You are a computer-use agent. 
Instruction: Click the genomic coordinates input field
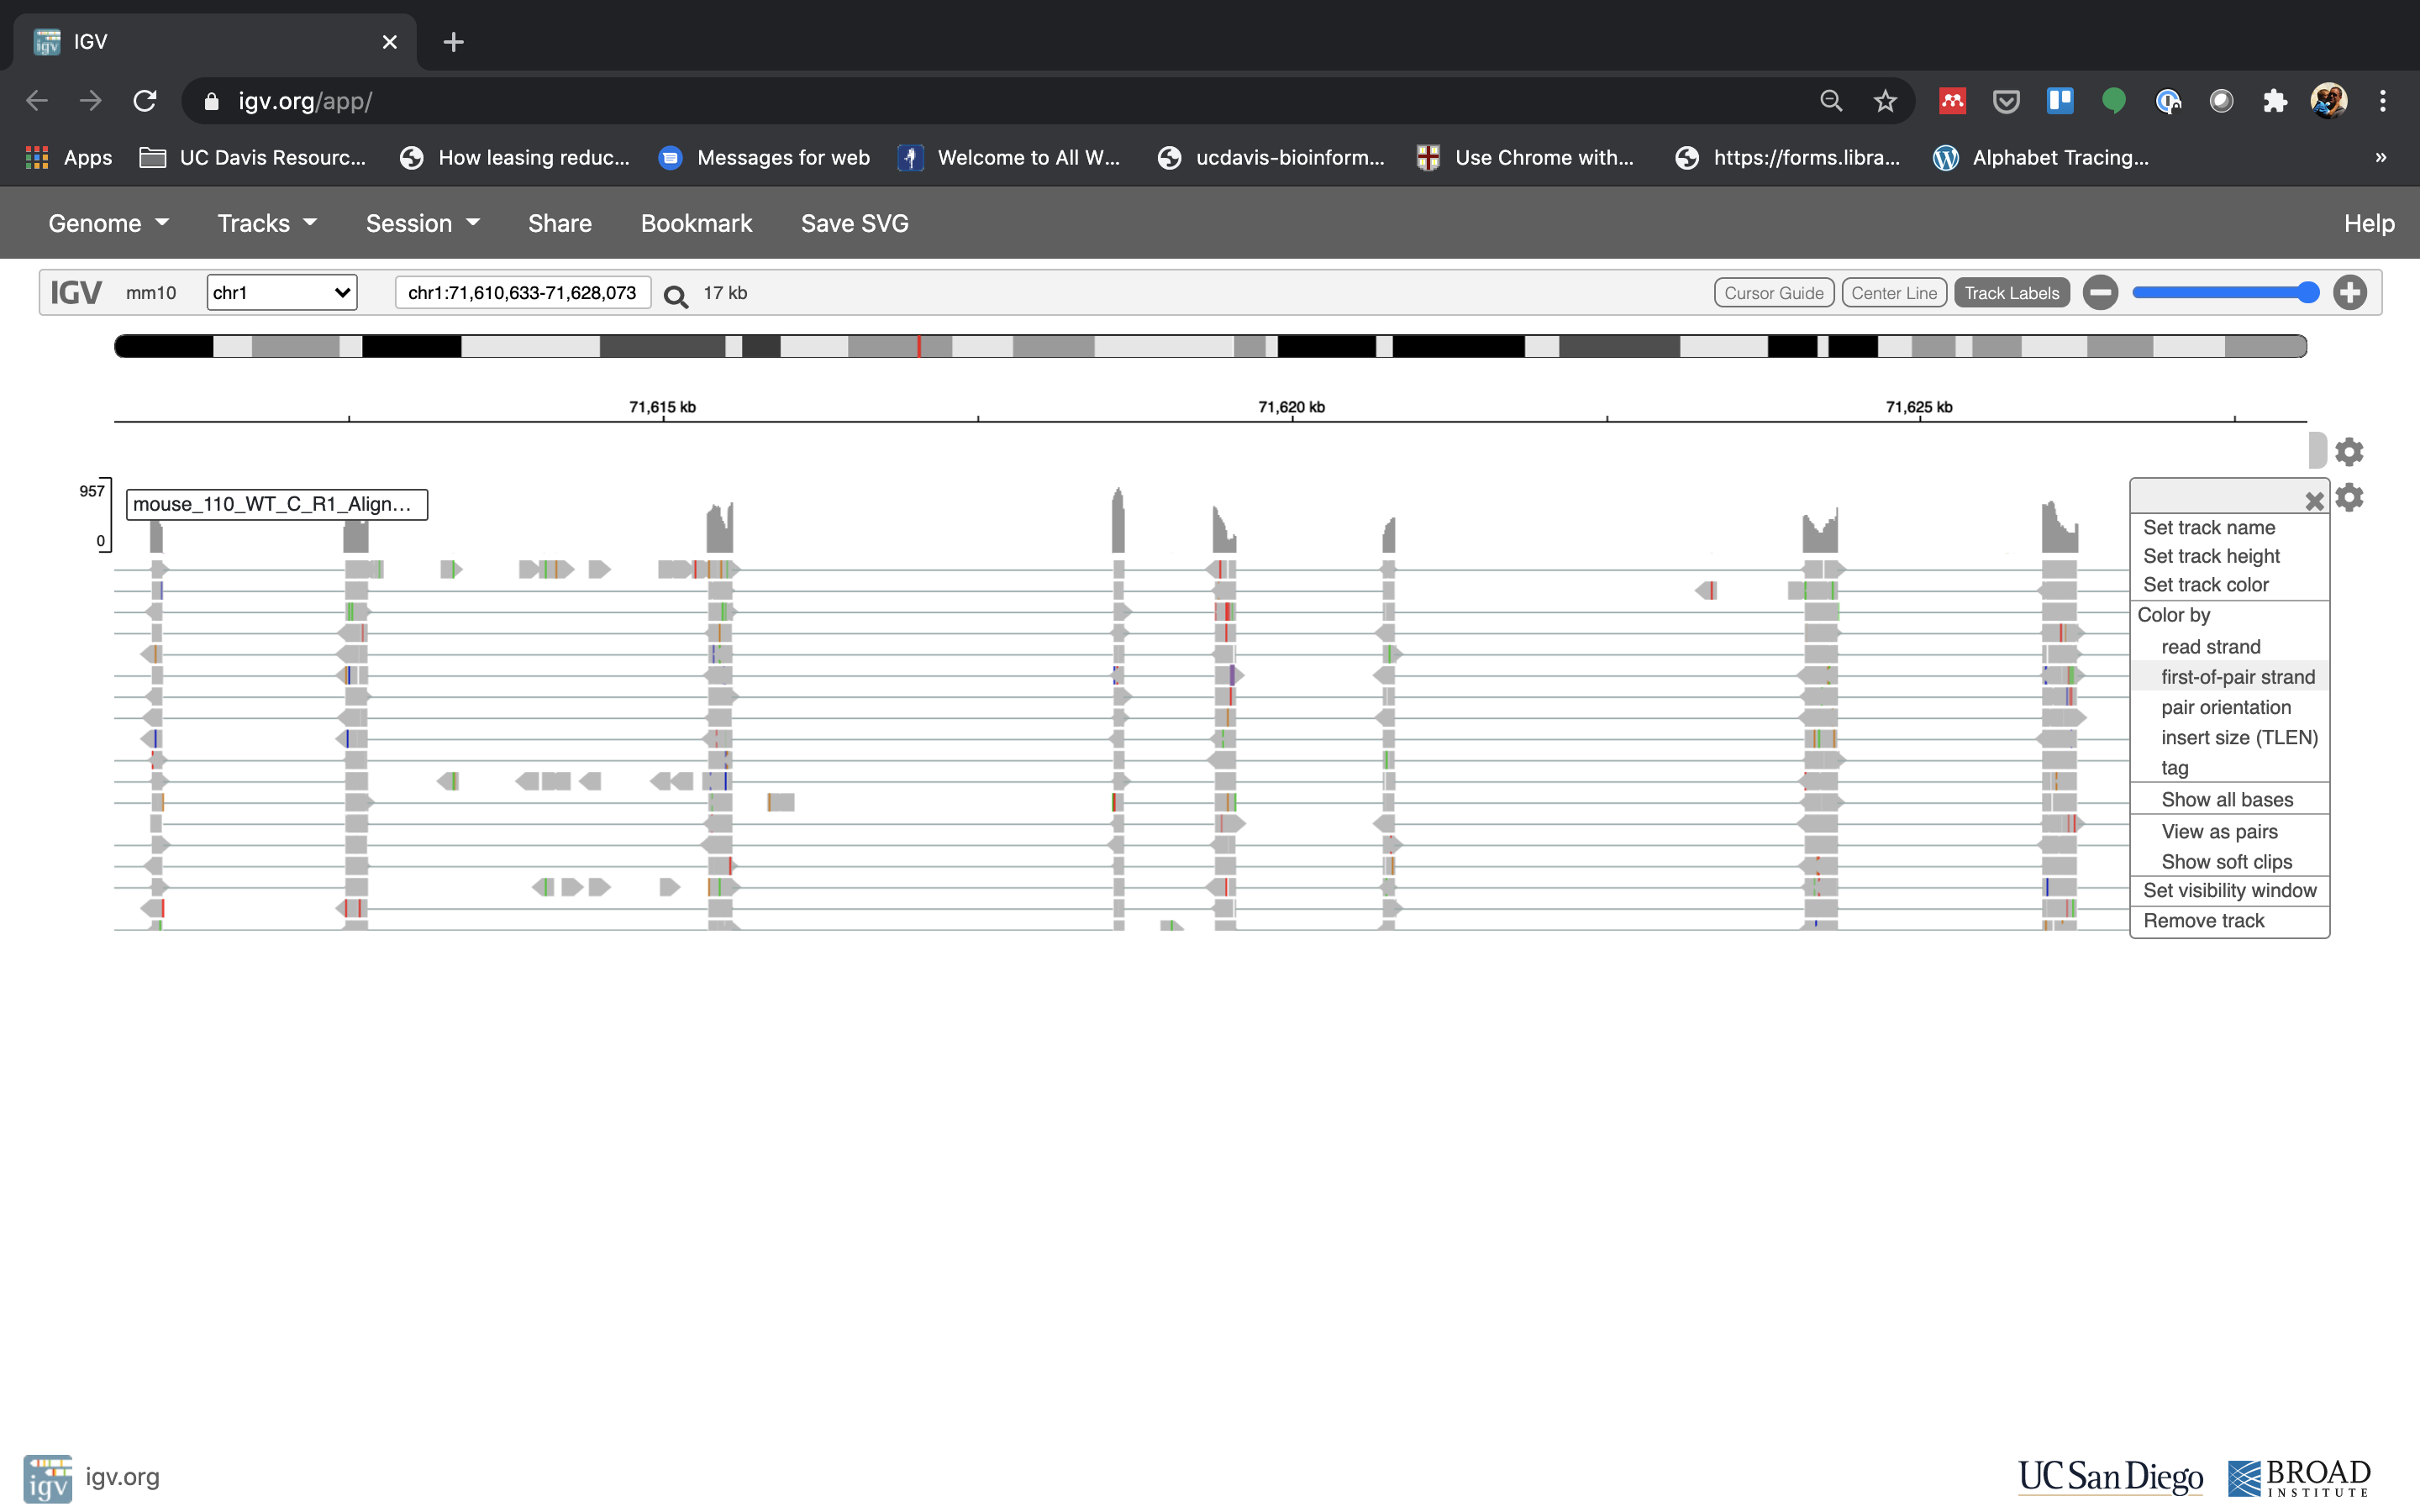[x=523, y=292]
